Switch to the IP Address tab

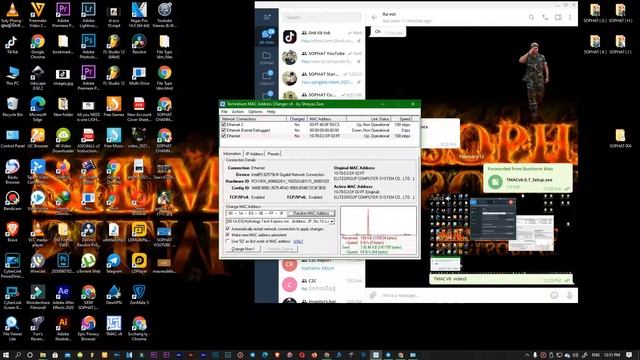click(254, 153)
